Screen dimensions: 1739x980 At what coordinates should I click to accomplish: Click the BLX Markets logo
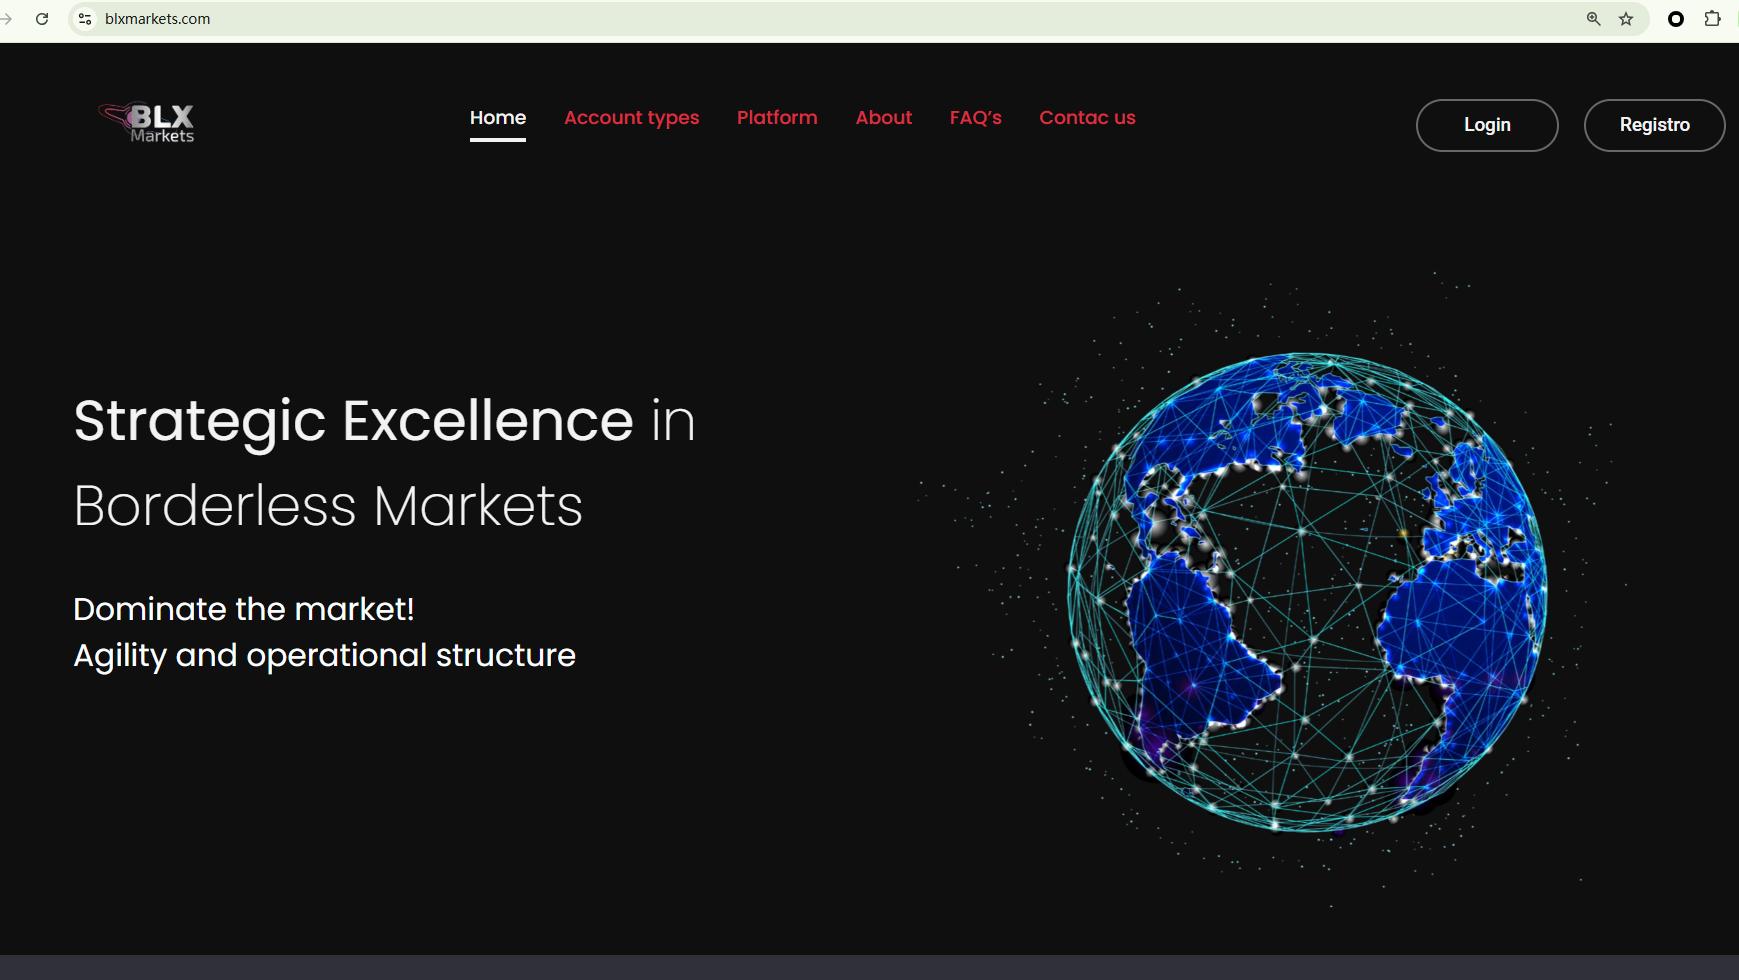coord(146,123)
